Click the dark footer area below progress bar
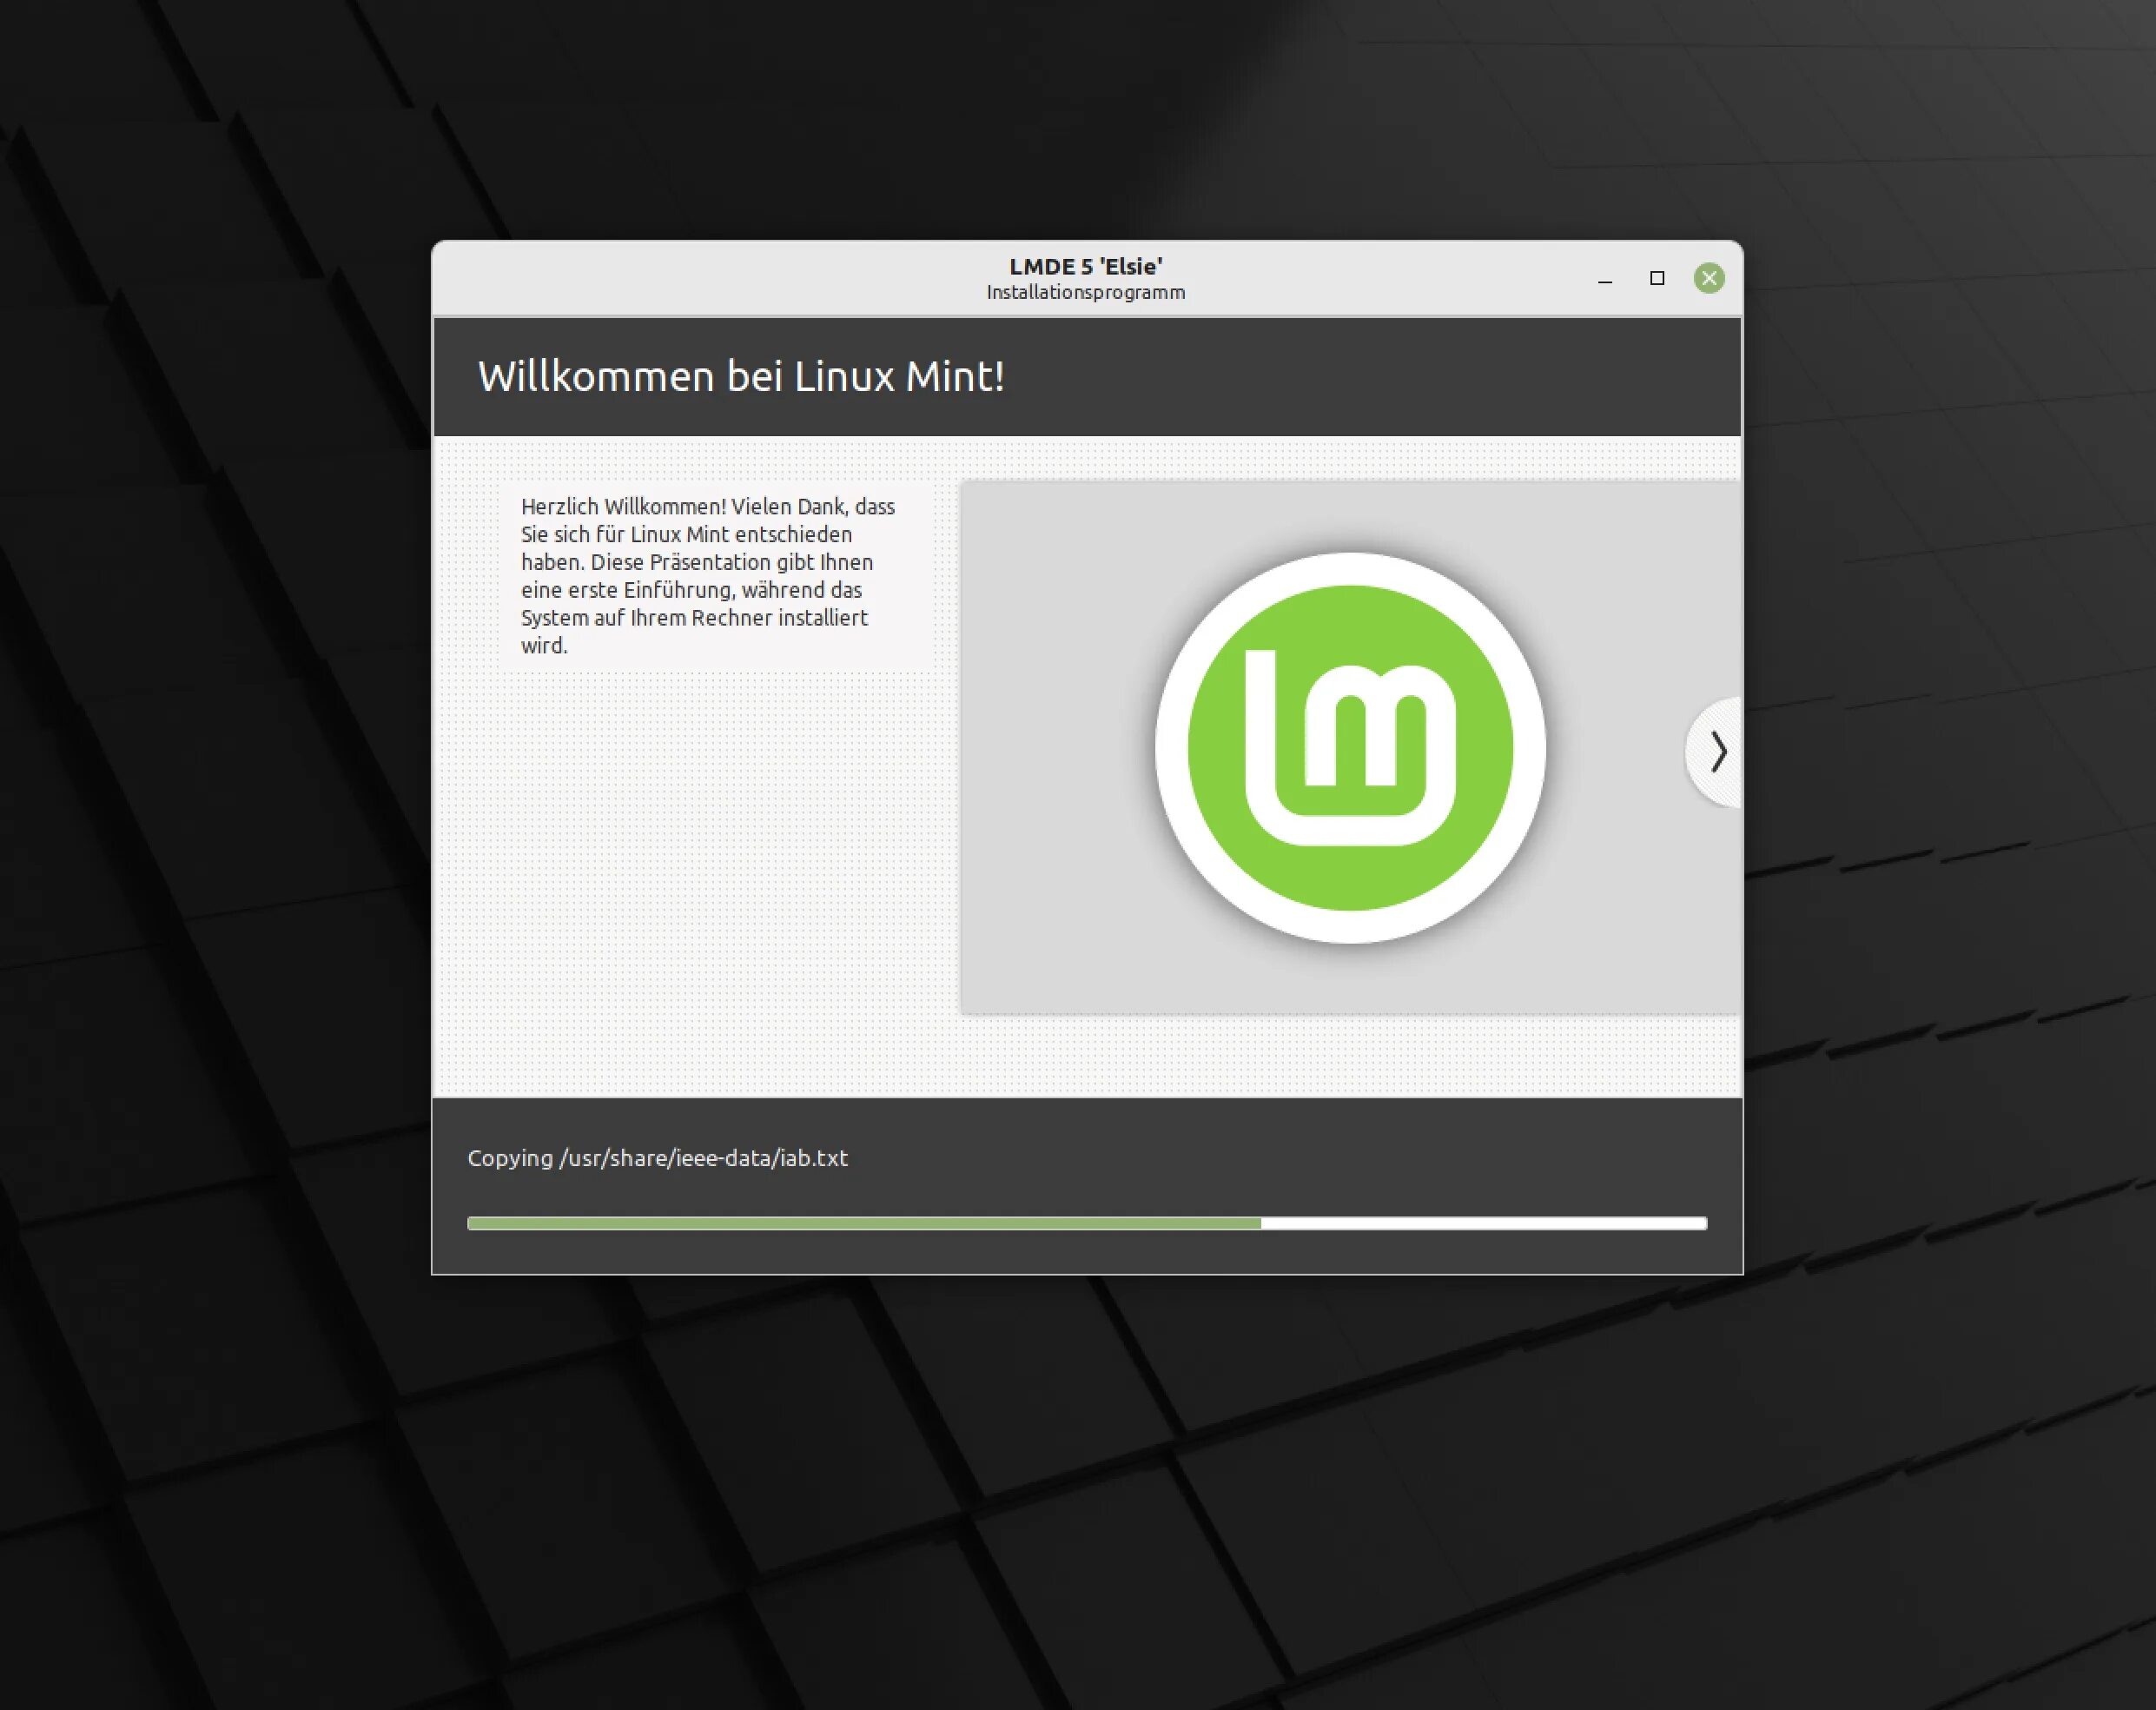The height and width of the screenshot is (1710, 2156). click(1087, 1252)
